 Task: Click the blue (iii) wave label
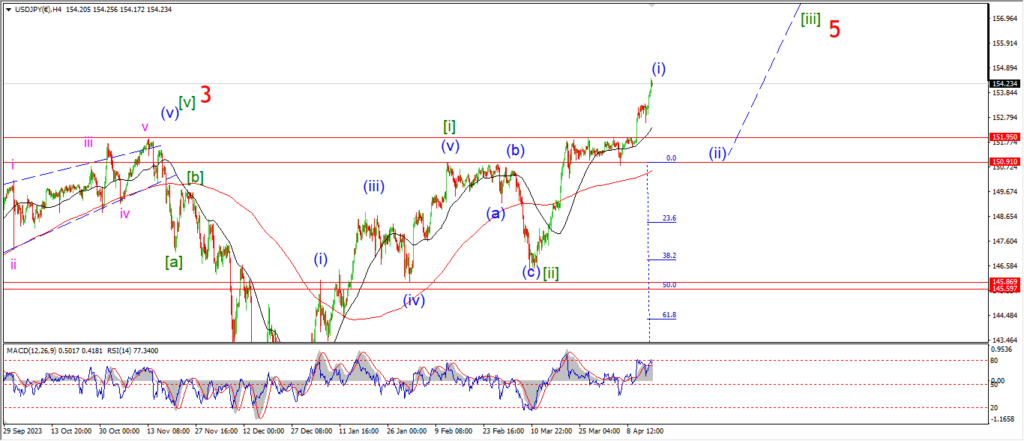click(x=373, y=185)
